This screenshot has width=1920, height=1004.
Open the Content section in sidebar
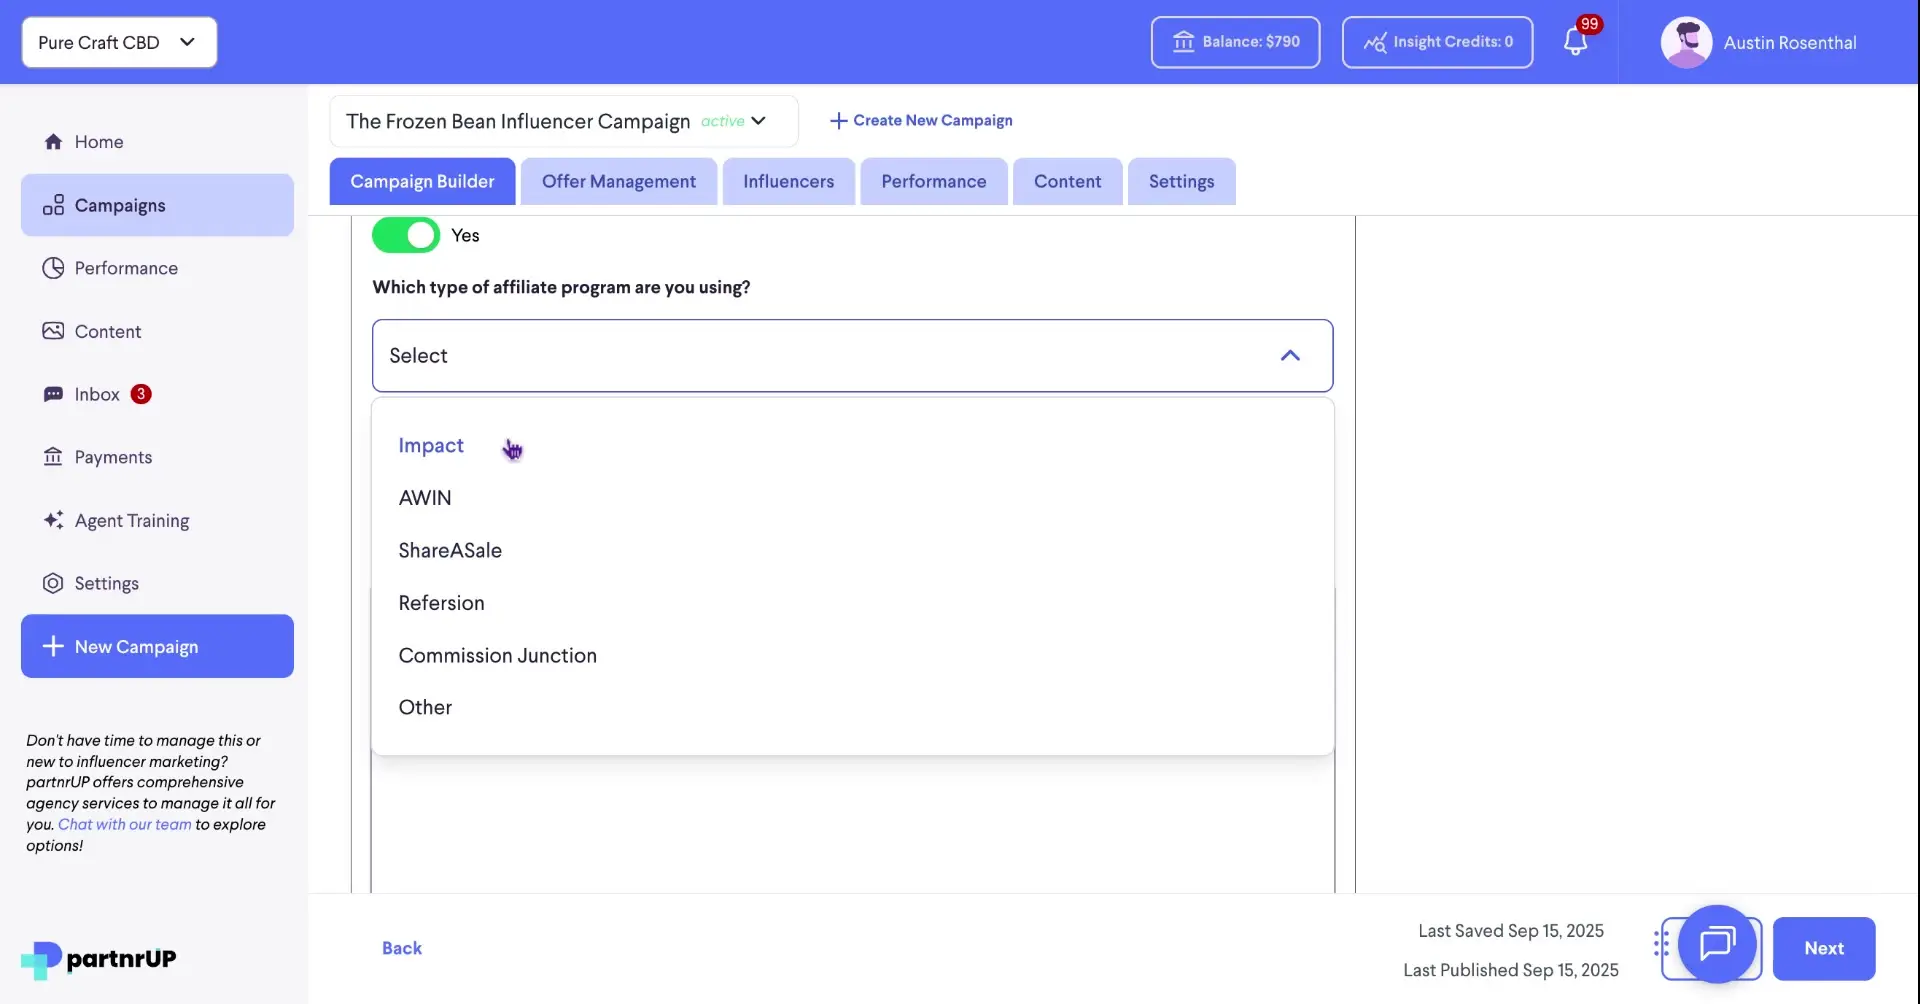click(x=109, y=331)
